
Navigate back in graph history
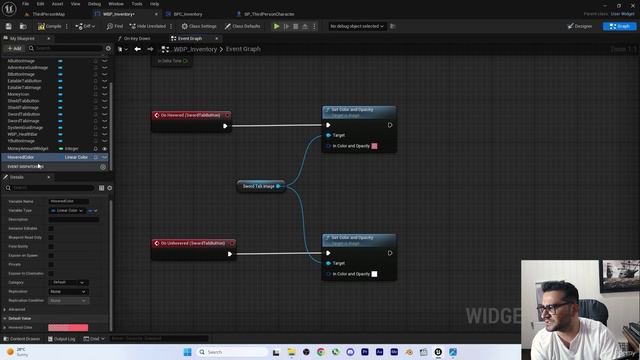(x=138, y=49)
